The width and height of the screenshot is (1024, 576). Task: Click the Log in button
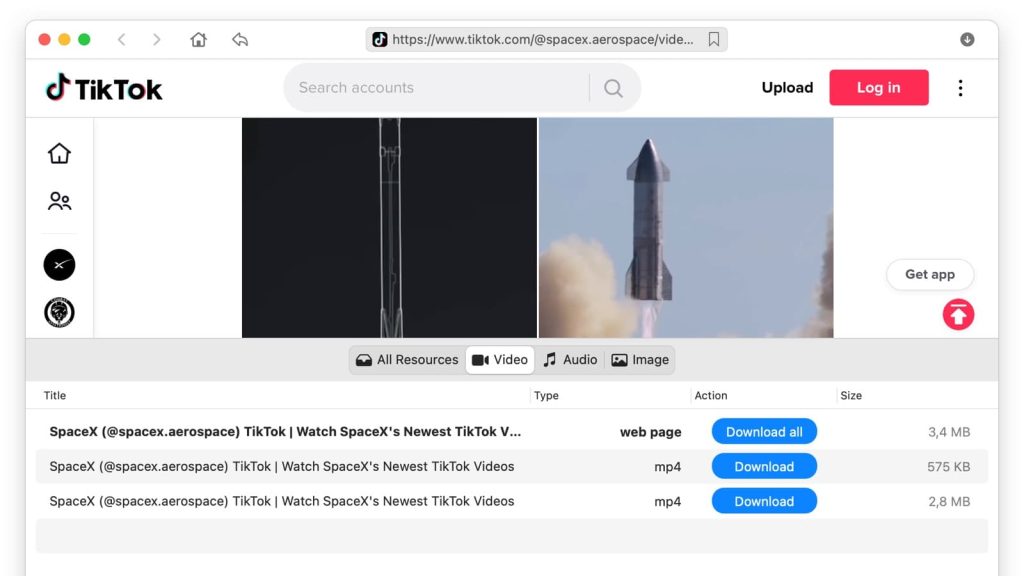878,88
